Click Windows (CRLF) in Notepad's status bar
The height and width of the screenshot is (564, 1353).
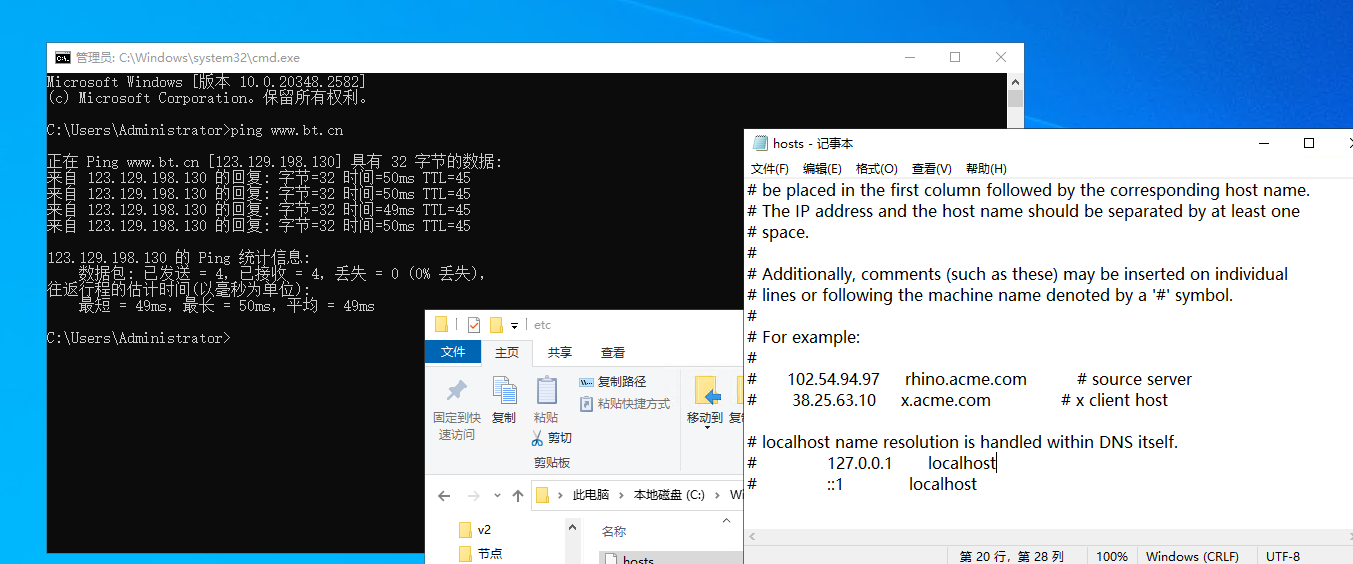[1192, 556]
